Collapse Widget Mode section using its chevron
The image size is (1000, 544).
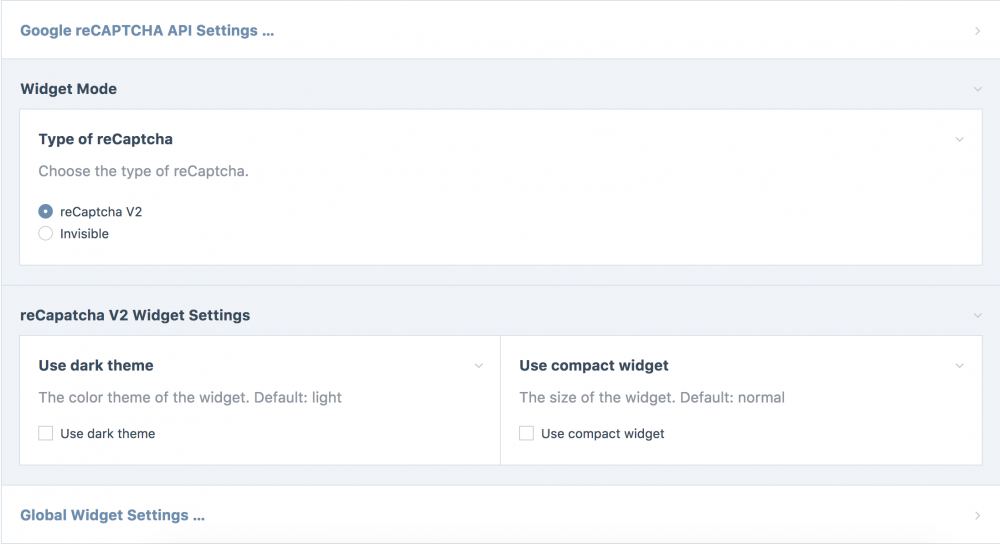point(977,89)
